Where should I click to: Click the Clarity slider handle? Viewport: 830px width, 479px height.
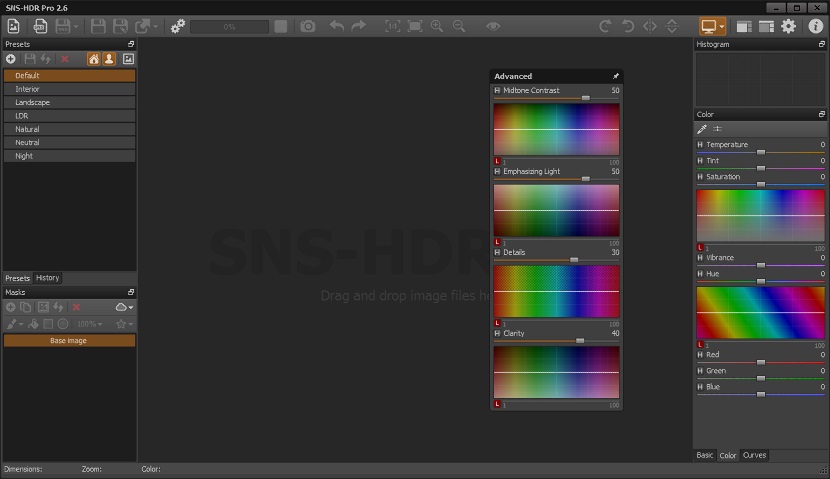click(580, 341)
